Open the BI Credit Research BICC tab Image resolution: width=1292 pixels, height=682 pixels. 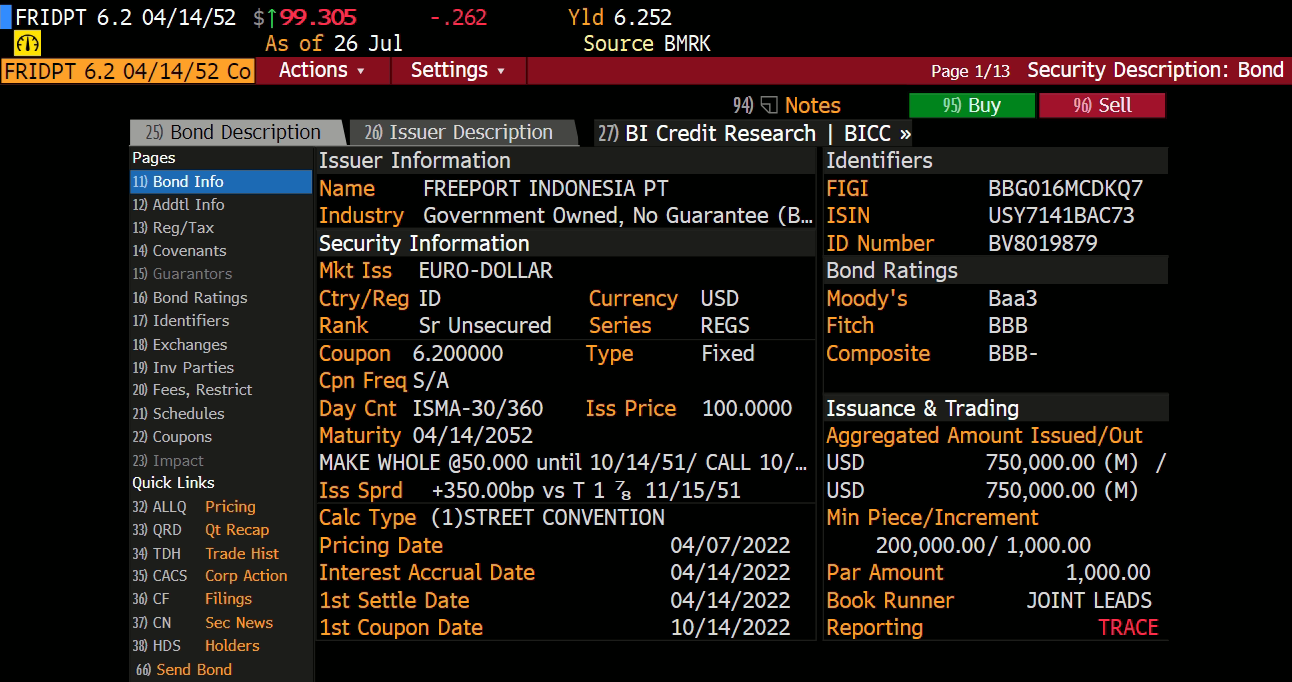(x=755, y=133)
